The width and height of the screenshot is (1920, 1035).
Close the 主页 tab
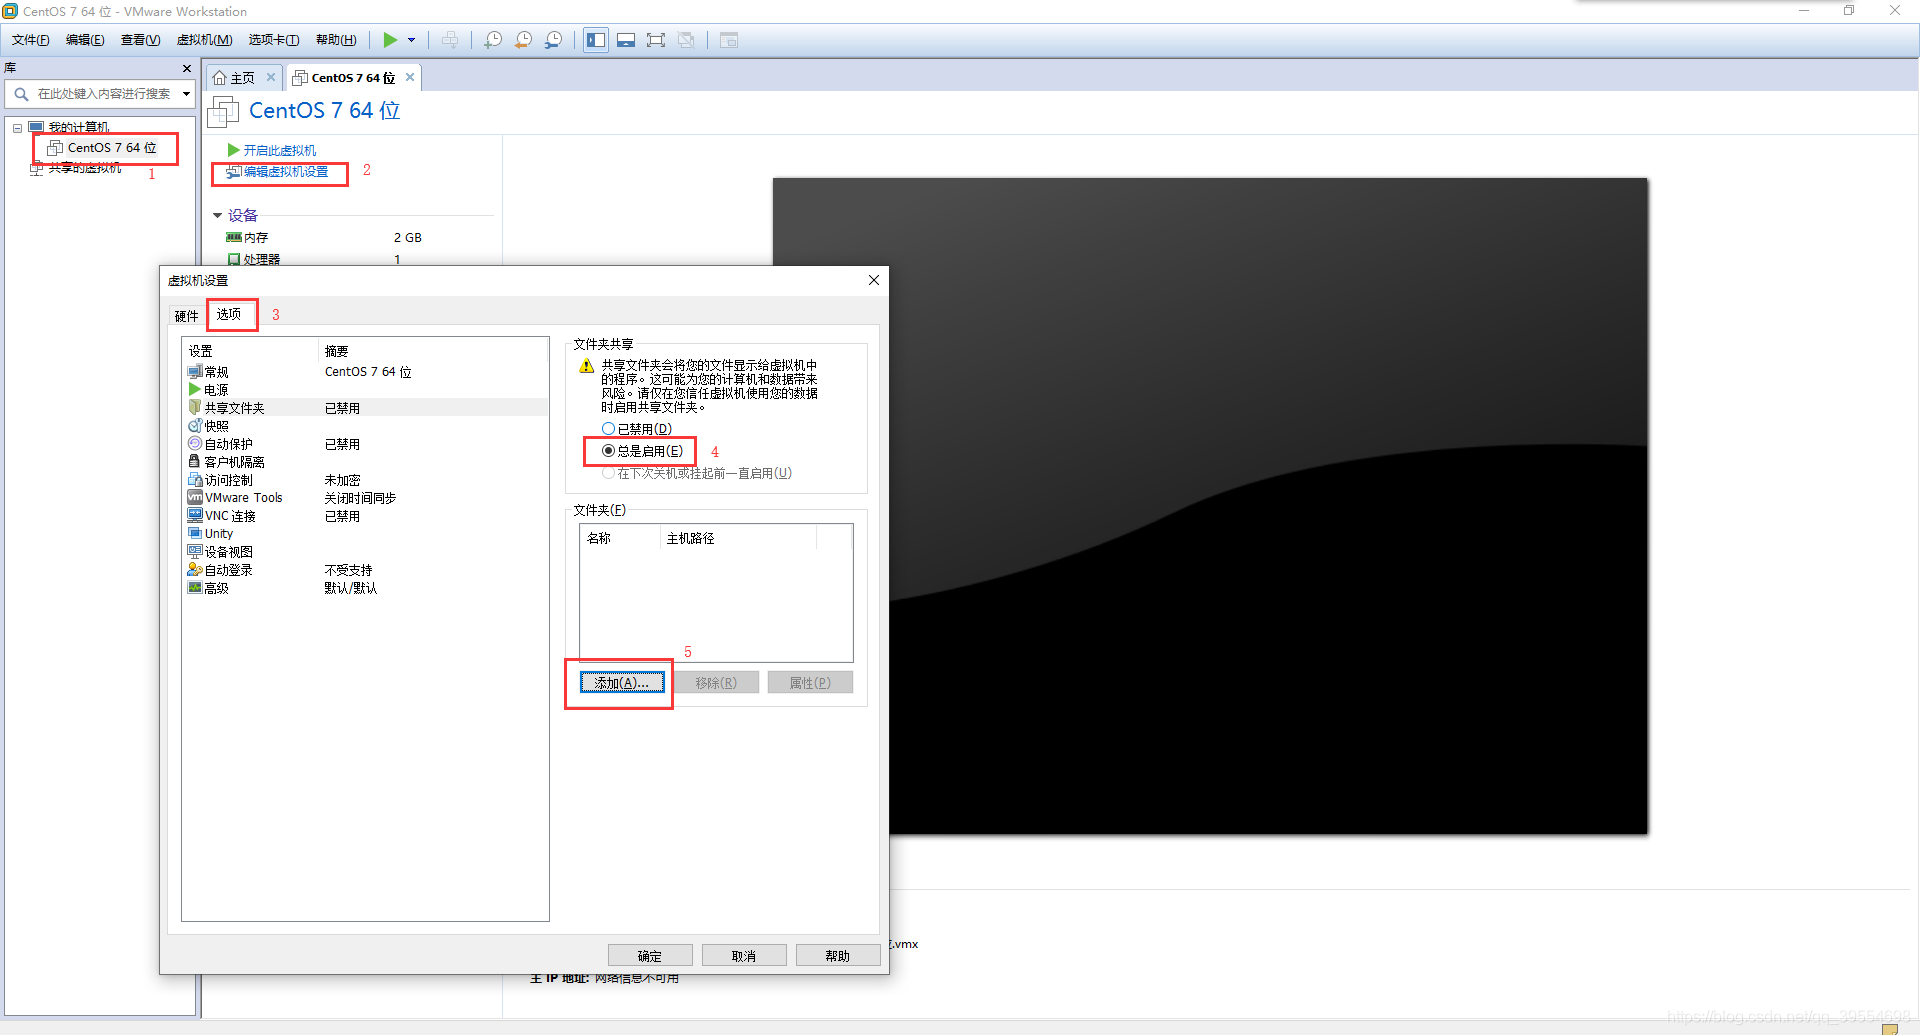pyautogui.click(x=270, y=77)
